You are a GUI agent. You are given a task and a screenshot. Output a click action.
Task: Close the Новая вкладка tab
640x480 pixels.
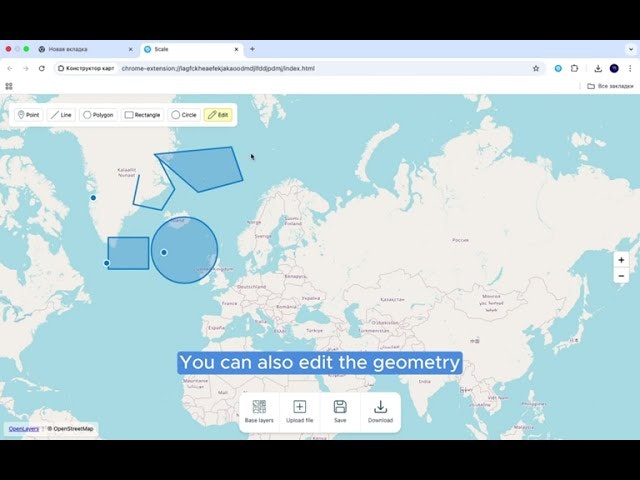(x=131, y=49)
